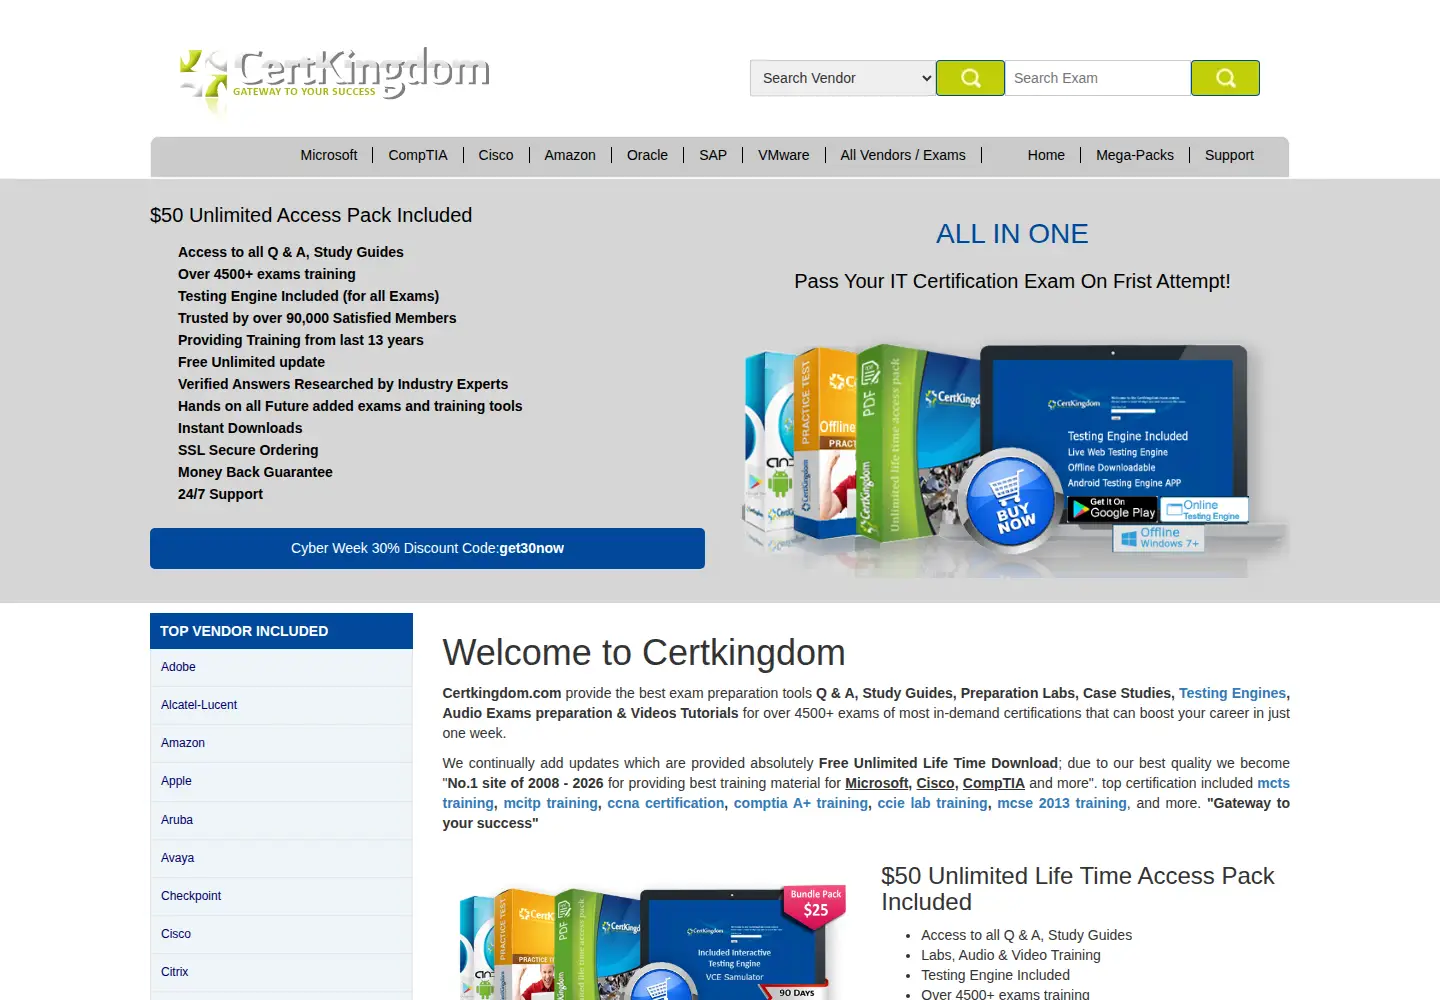Viewport: 1440px width, 1000px height.
Task: Follow the ccie lab training link
Action: click(933, 803)
